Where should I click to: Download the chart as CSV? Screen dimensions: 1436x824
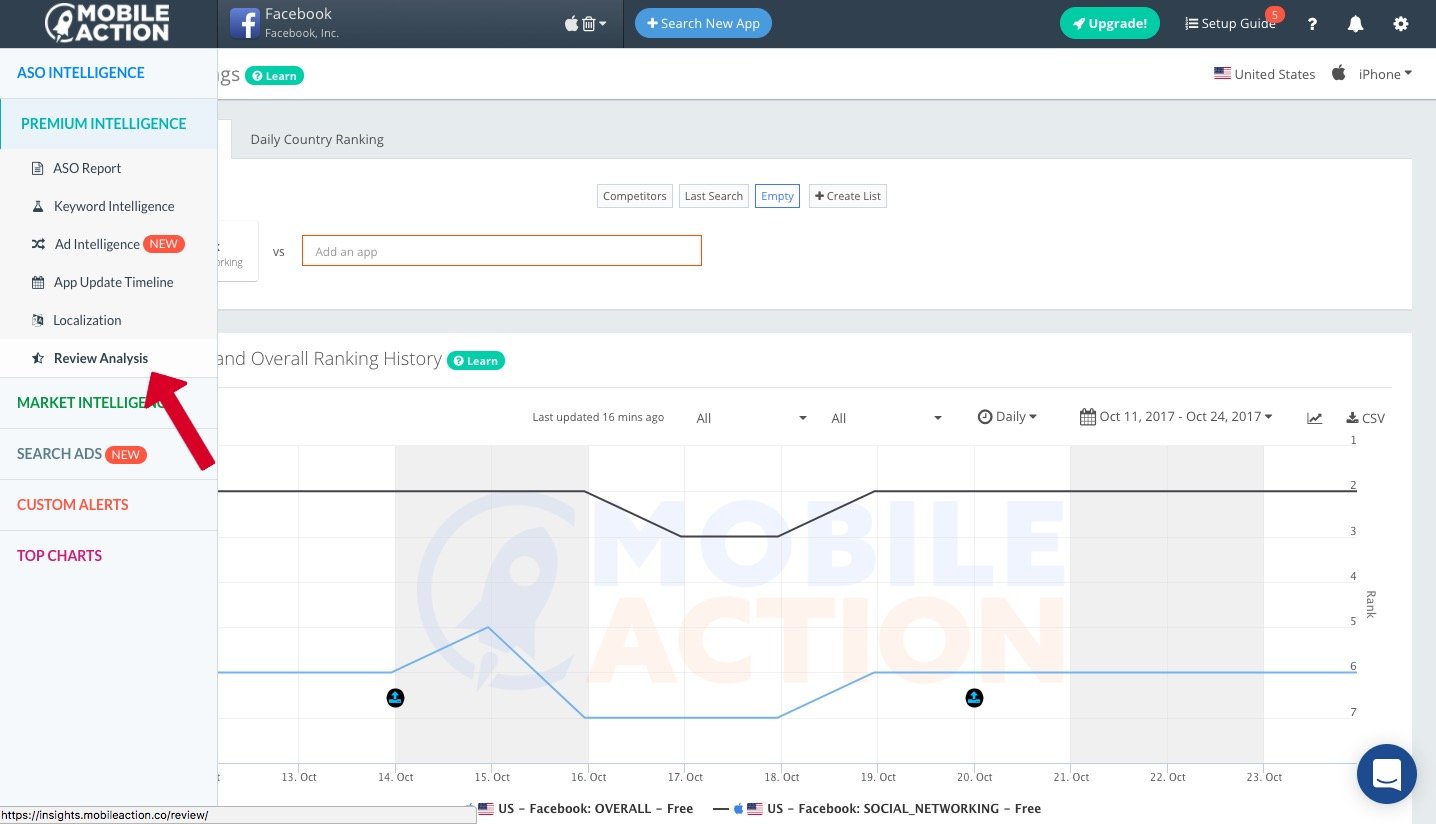click(1366, 418)
